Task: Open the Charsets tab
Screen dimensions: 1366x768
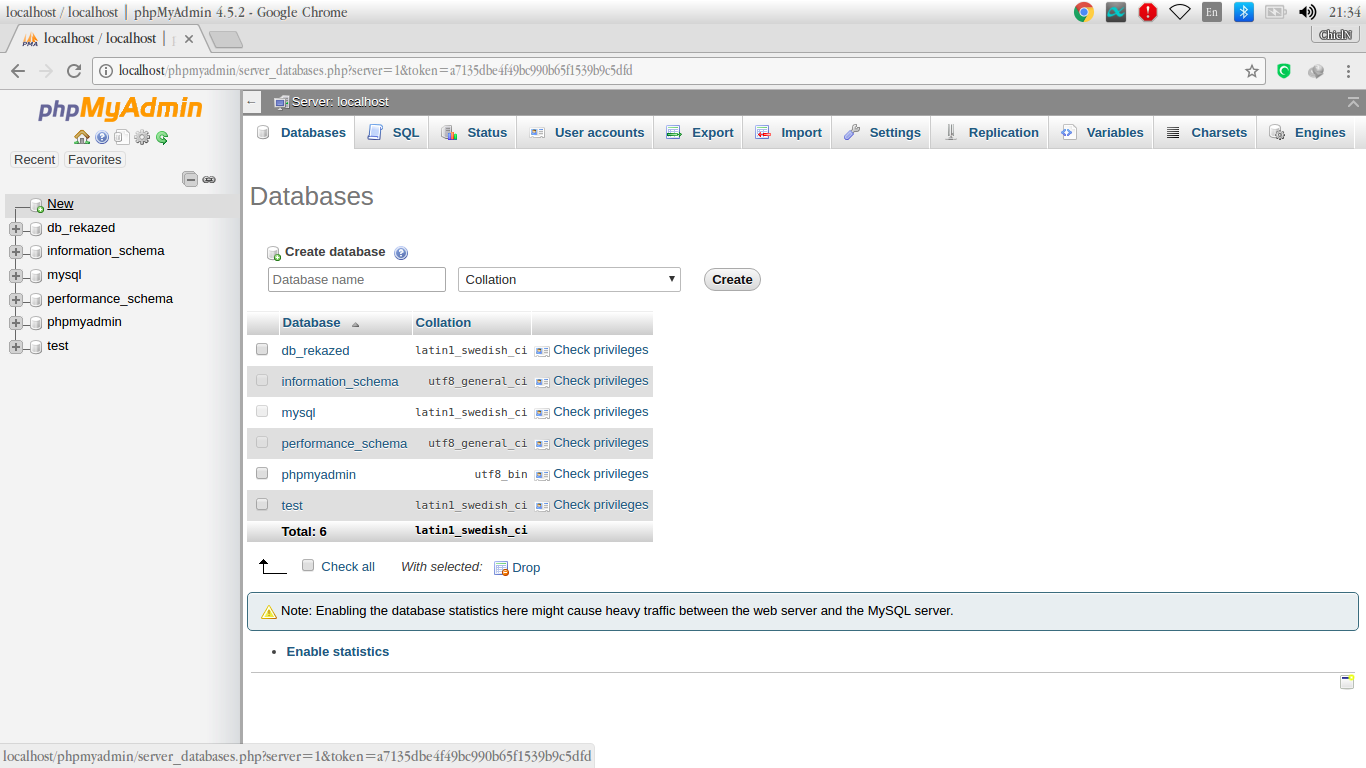Action: point(1205,133)
